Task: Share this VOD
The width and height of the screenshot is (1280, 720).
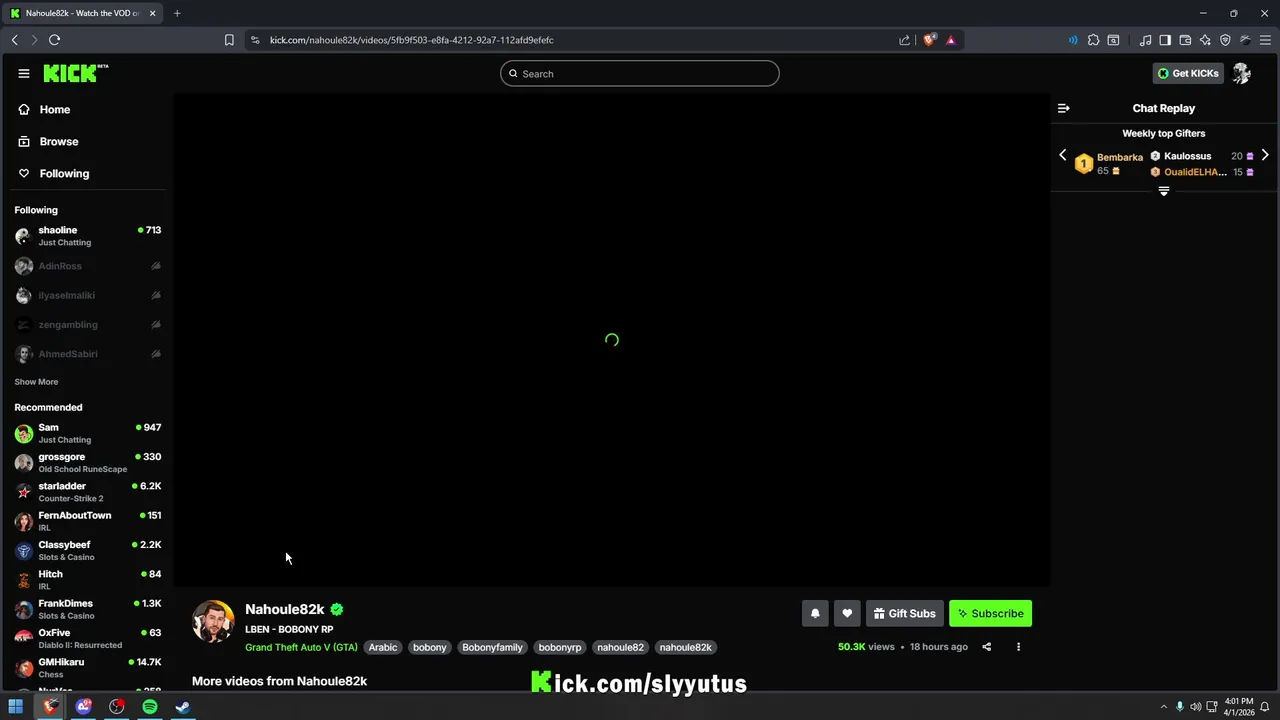Action: click(x=986, y=647)
